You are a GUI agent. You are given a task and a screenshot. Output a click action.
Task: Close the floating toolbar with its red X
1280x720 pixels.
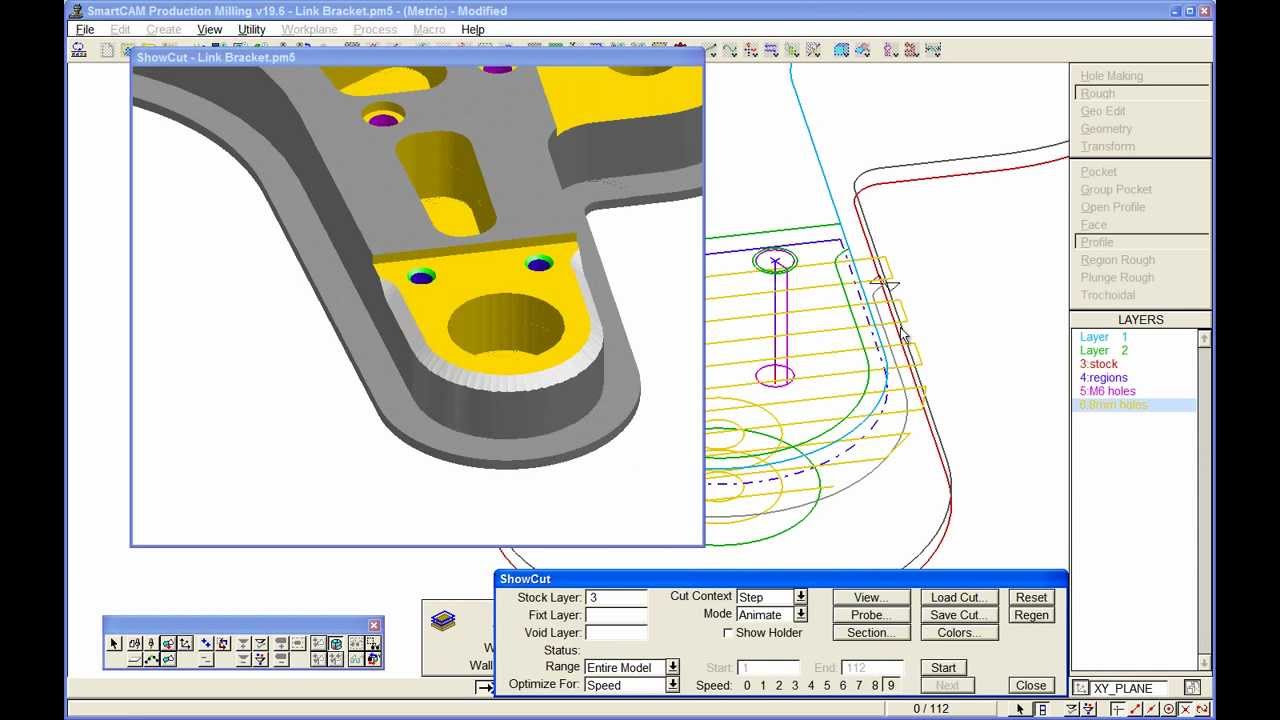[x=374, y=625]
